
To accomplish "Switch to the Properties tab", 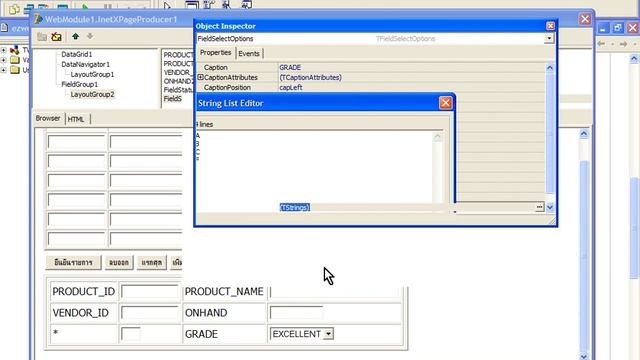I will pyautogui.click(x=216, y=53).
